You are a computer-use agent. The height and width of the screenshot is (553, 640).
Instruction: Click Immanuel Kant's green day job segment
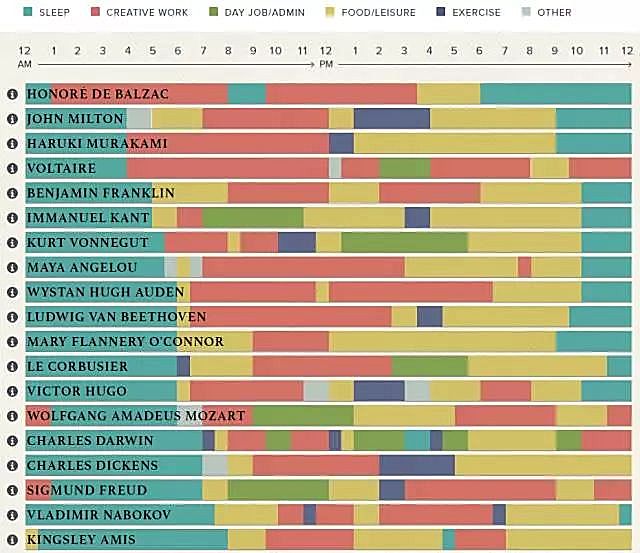point(253,218)
